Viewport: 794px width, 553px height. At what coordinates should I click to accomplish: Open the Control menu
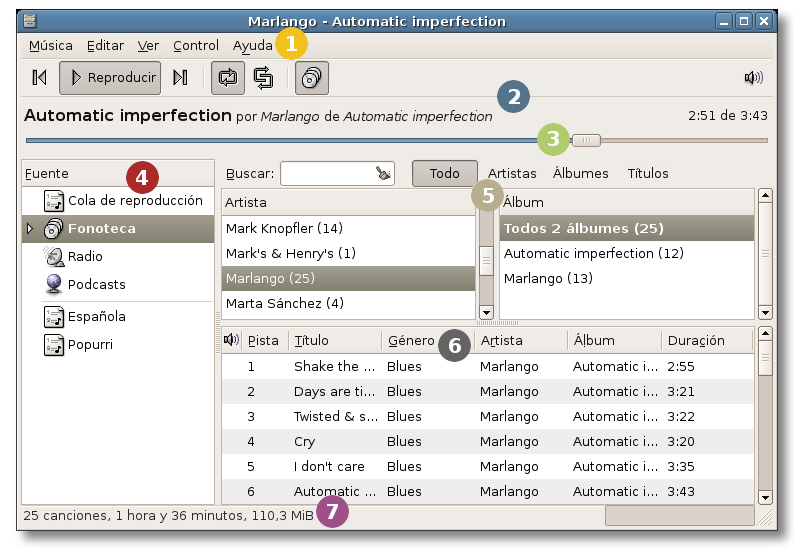click(195, 45)
